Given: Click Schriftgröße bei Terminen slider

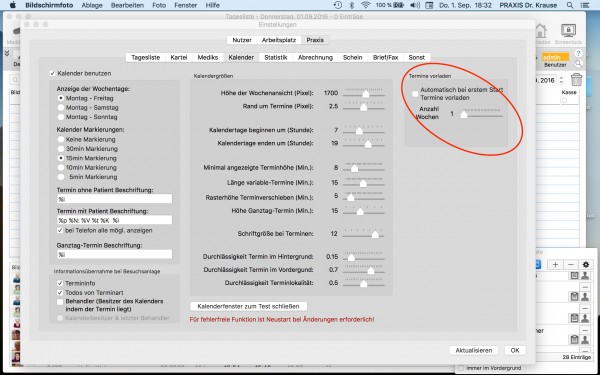Looking at the screenshot, I should (364, 234).
